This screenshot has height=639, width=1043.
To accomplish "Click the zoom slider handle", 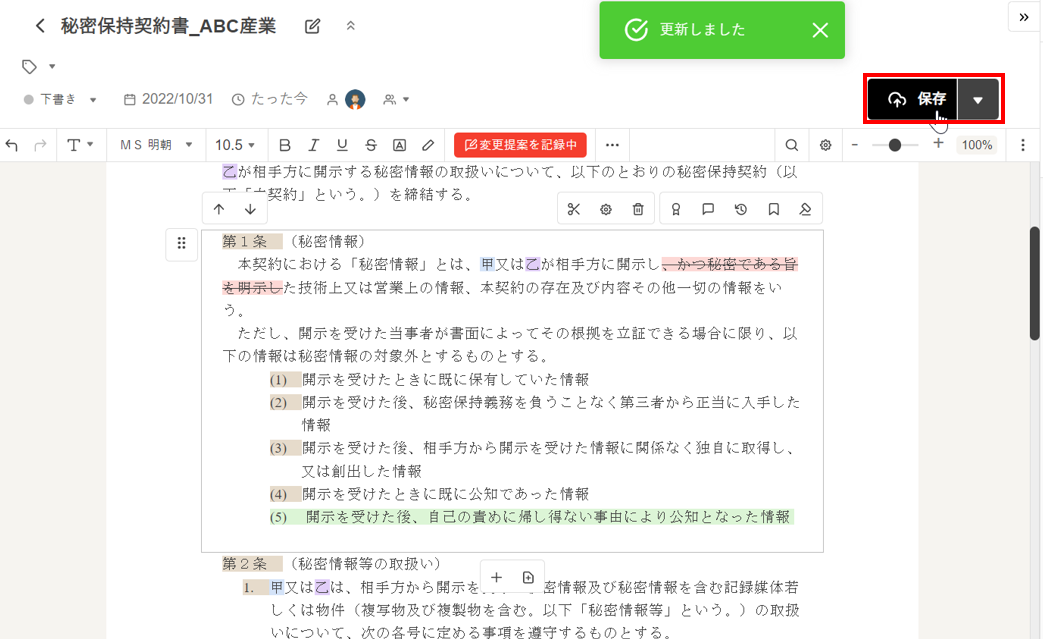I will [x=895, y=145].
